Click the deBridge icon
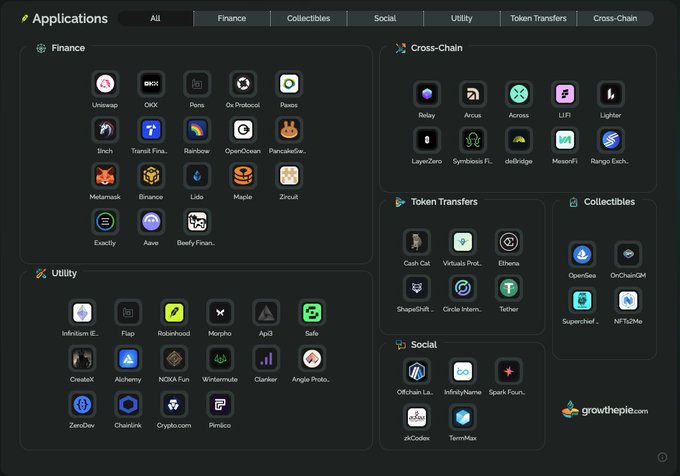Screen dimensions: 680x476 pos(519,140)
